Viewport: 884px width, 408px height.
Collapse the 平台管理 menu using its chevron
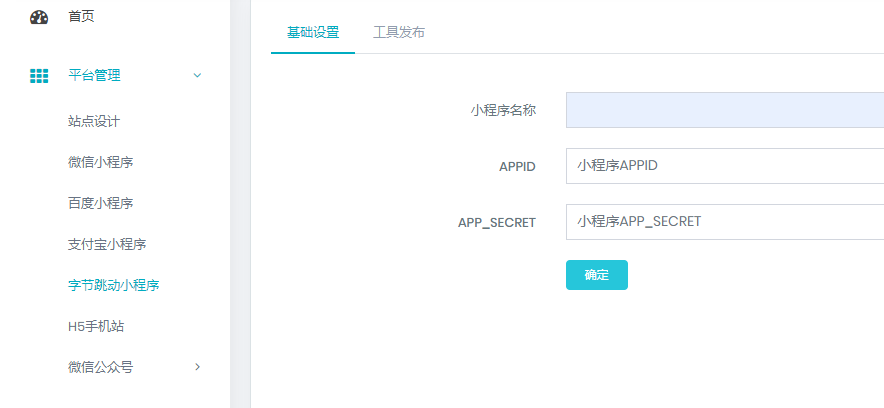pyautogui.click(x=197, y=76)
